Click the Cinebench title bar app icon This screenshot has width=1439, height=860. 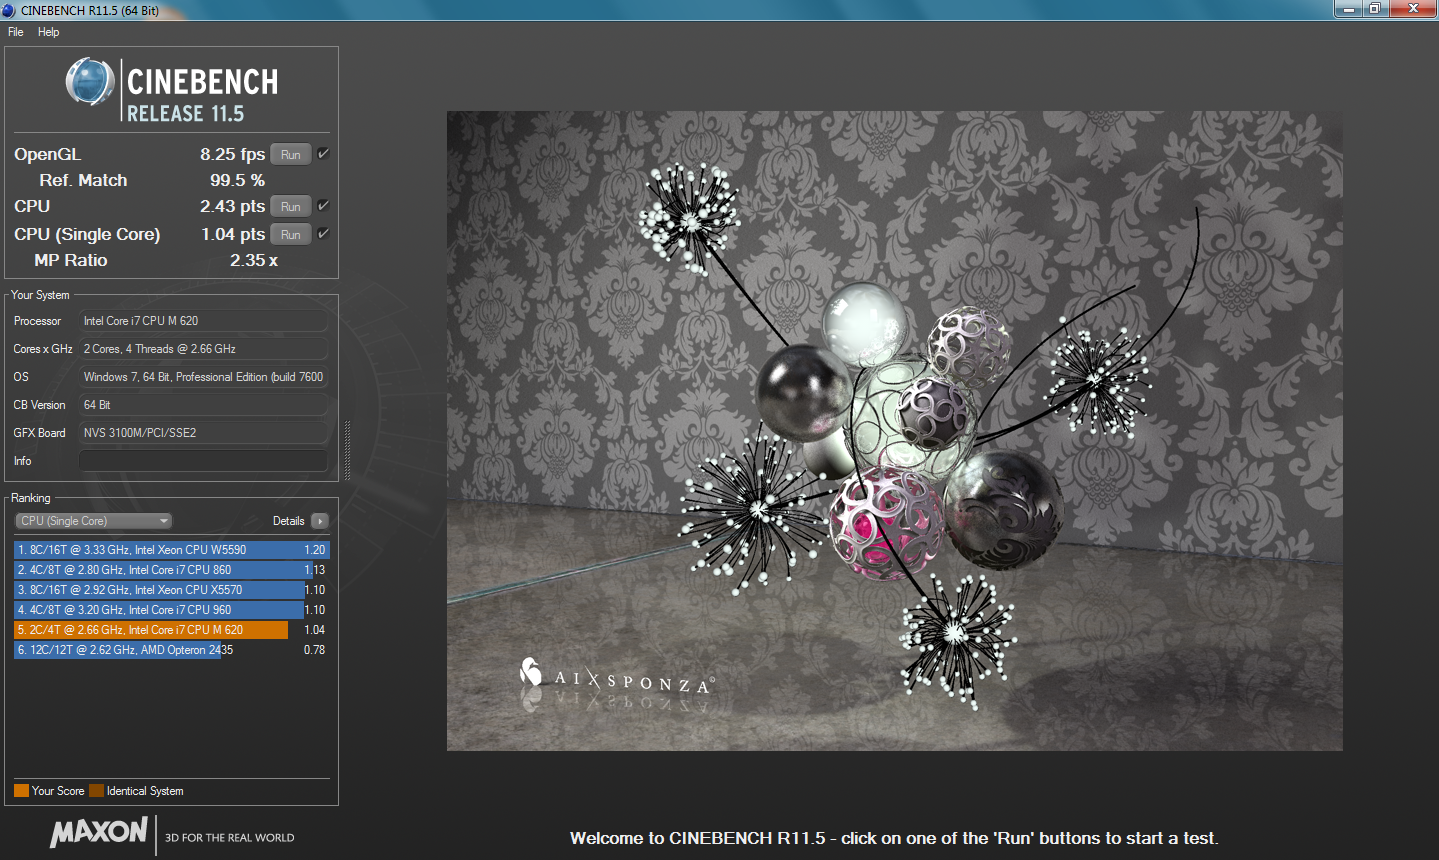[9, 10]
